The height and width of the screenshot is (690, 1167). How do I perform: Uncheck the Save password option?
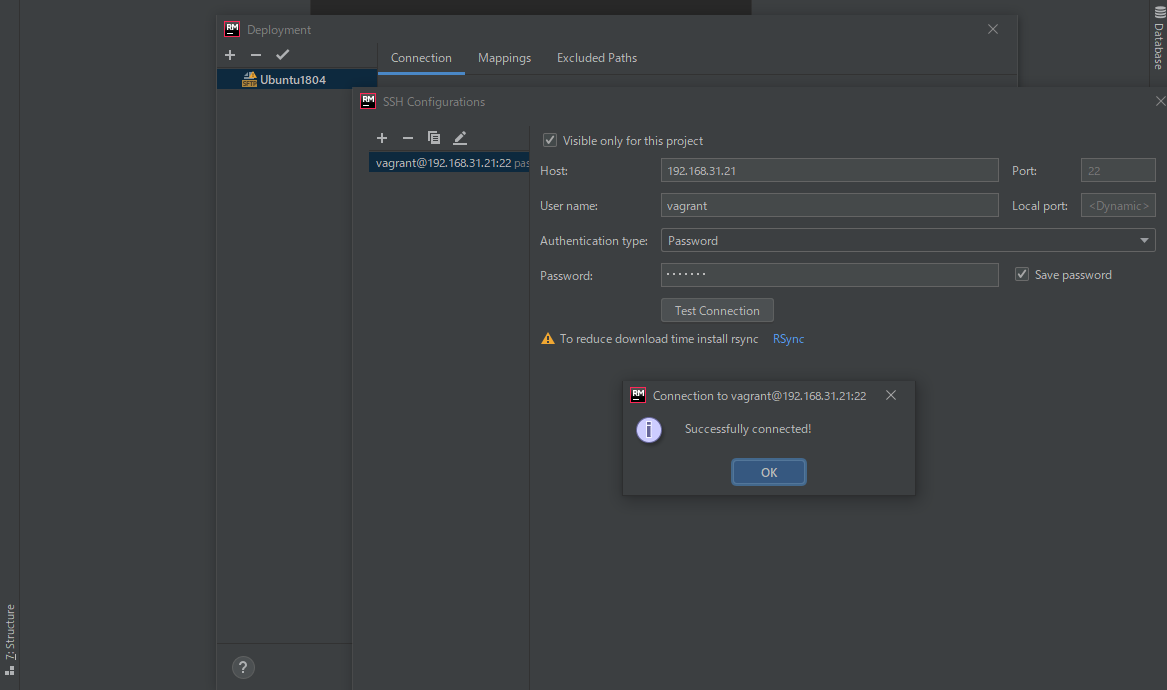[x=1021, y=274]
